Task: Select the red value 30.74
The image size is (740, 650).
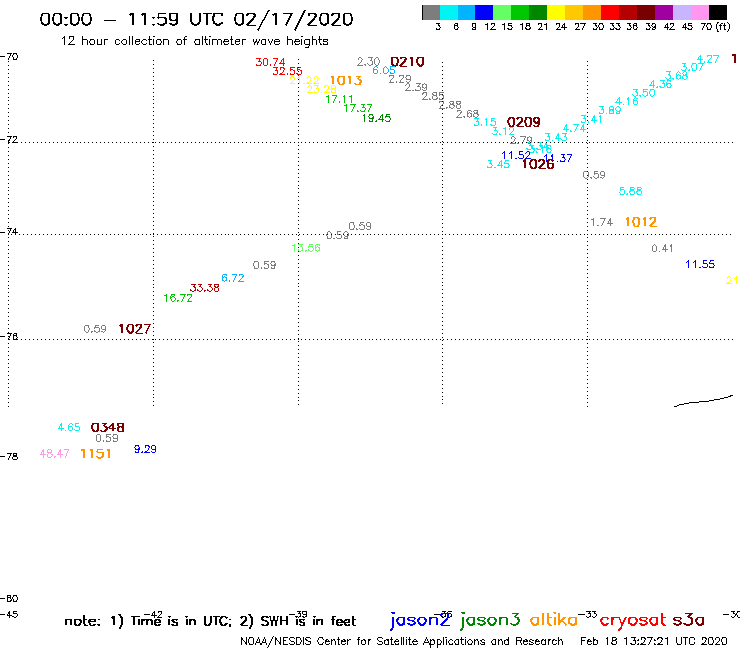Action: [x=270, y=62]
